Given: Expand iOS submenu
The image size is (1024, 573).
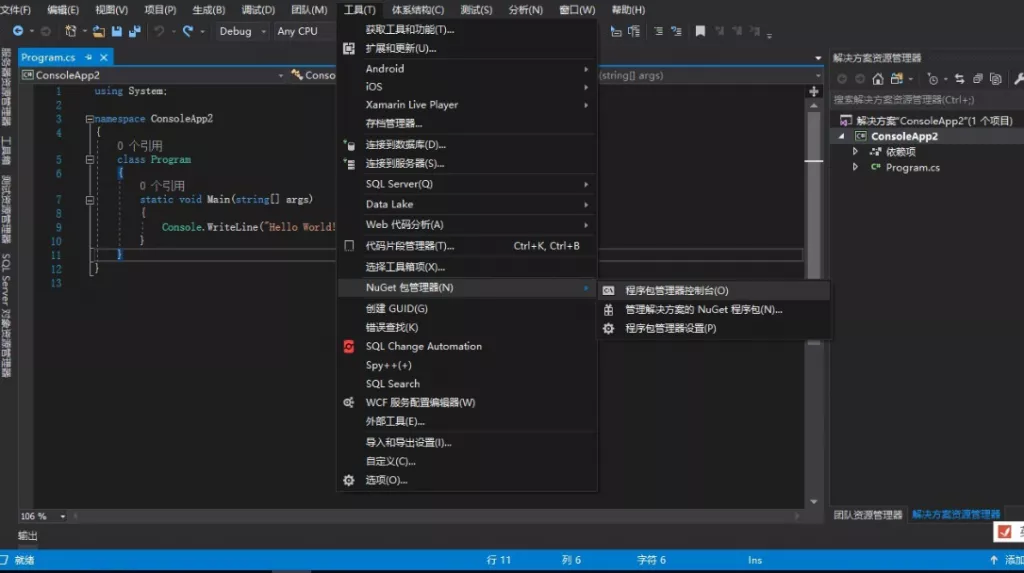Looking at the screenshot, I should 586,87.
